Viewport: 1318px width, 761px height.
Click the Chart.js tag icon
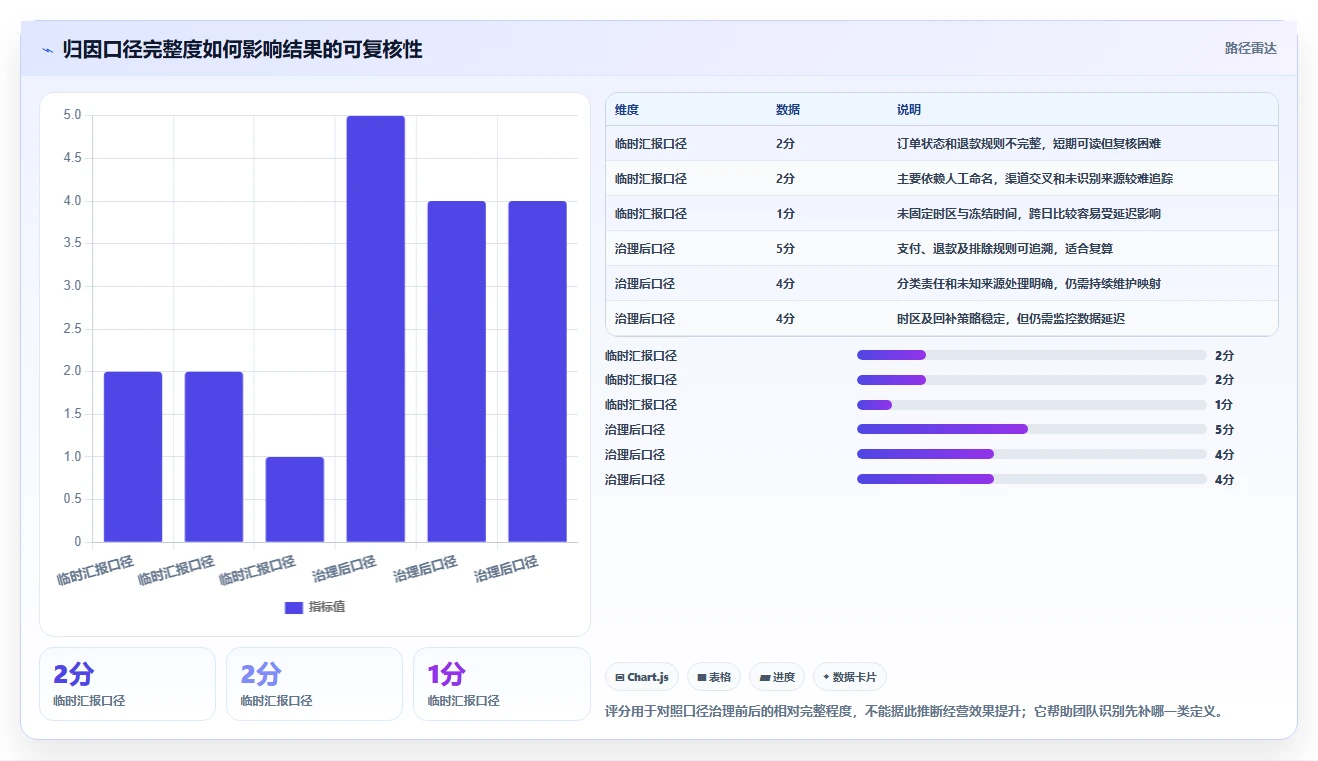tap(620, 677)
